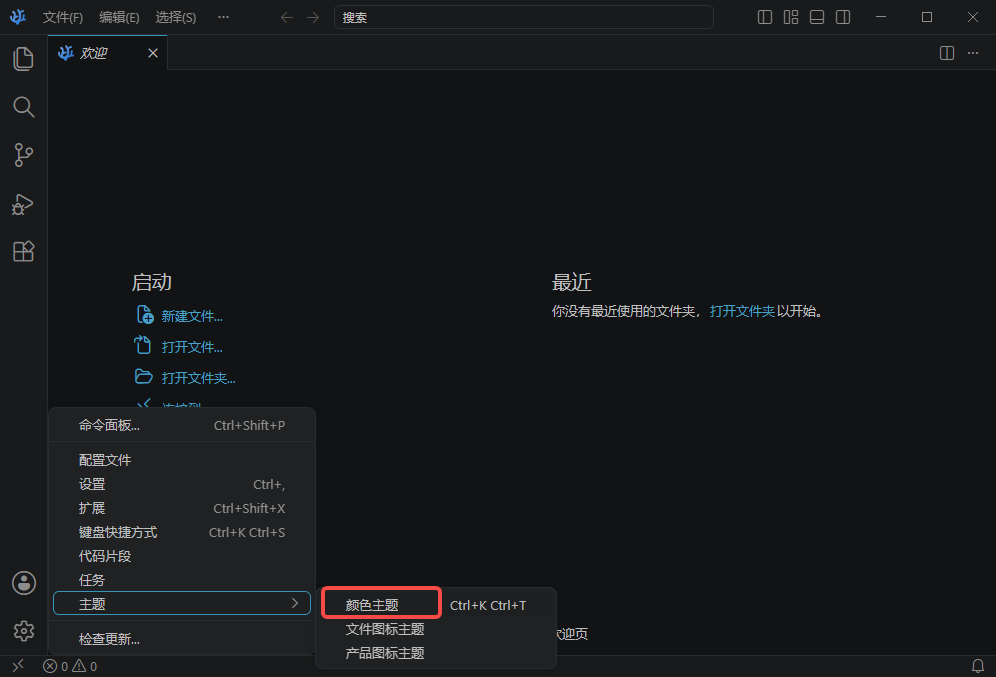
Task: Open the Explorer view in activity bar
Action: click(24, 59)
